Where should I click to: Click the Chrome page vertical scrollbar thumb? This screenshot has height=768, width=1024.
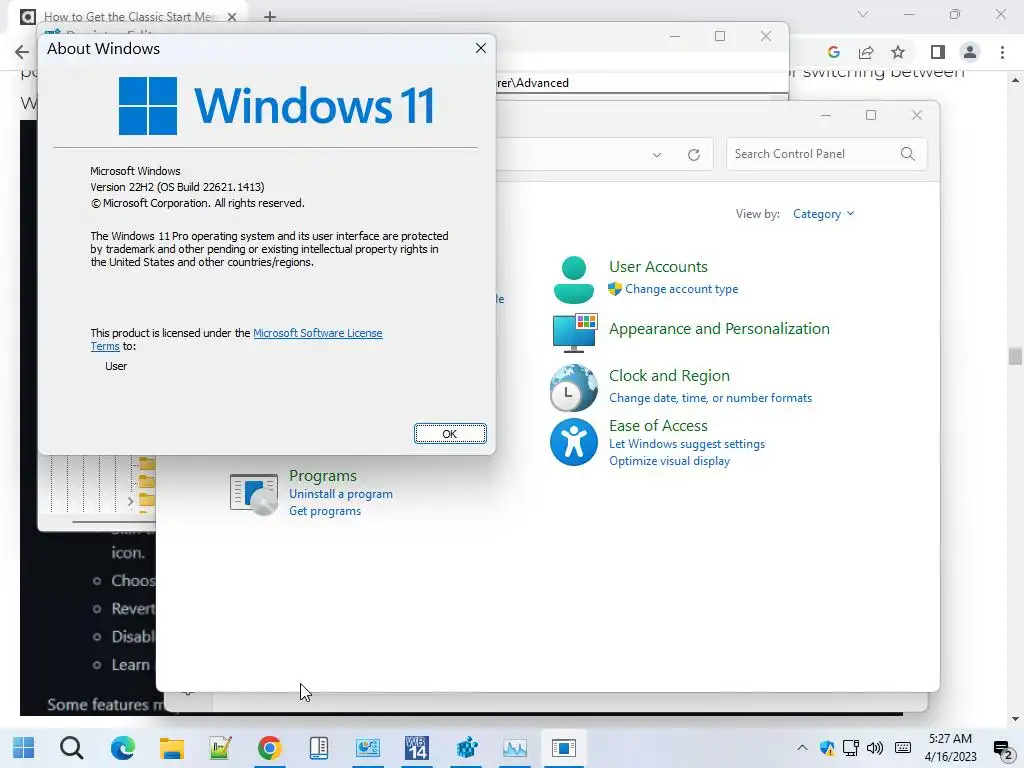tap(1015, 356)
